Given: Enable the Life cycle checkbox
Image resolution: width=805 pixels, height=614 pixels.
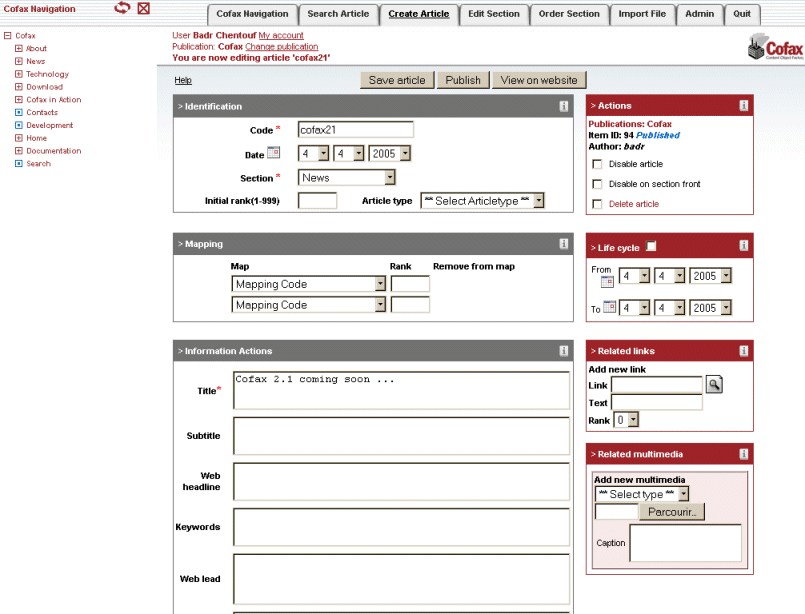Looking at the screenshot, I should [651, 246].
